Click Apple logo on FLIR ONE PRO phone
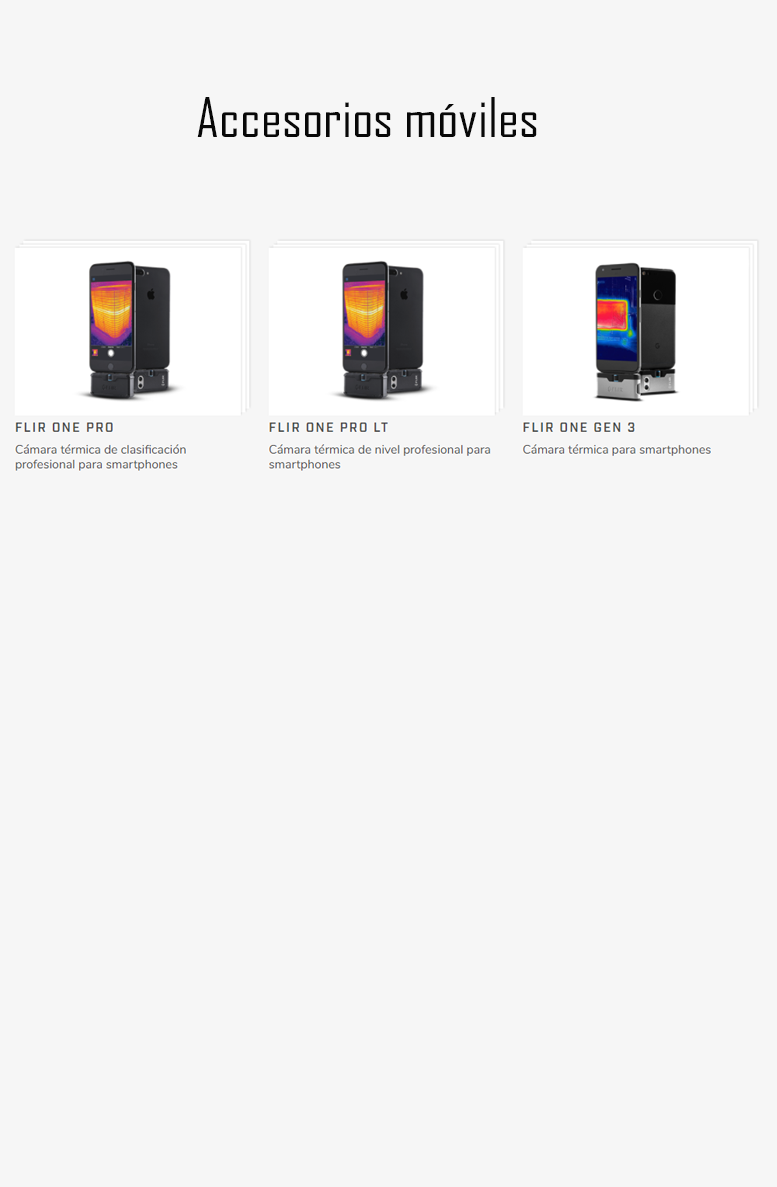Screen dimensions: 777x1187 click(x=151, y=294)
